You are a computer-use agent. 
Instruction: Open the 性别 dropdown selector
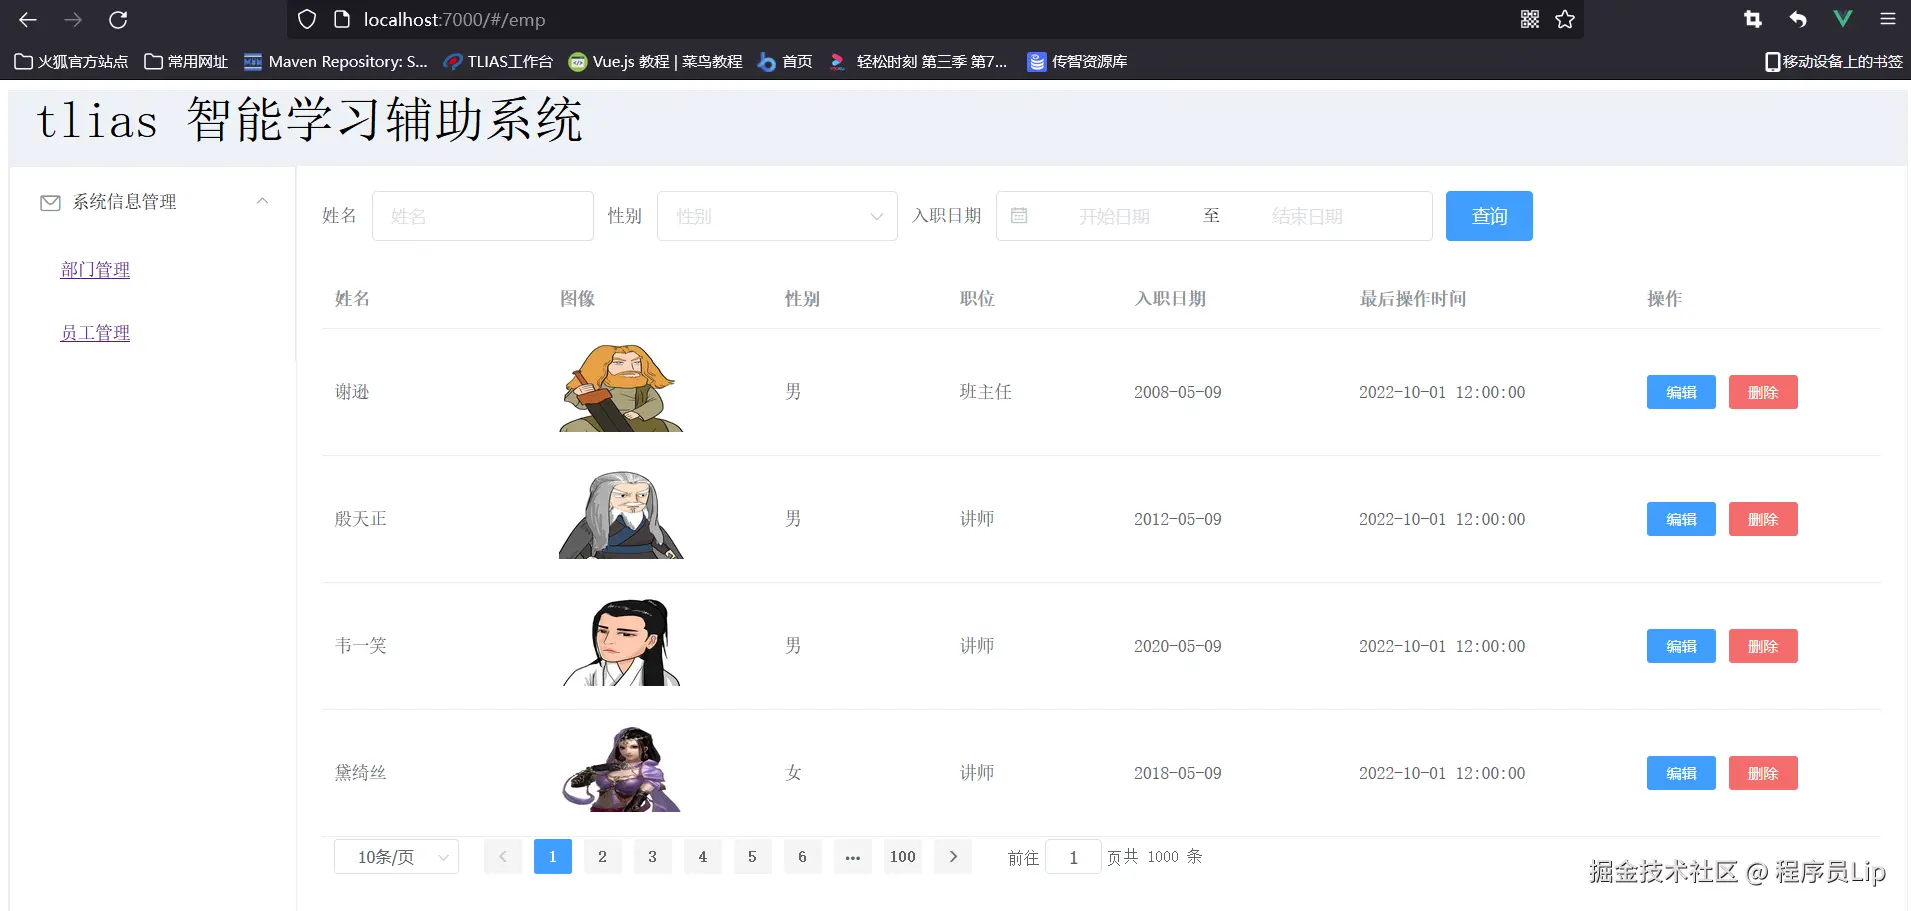tap(777, 216)
